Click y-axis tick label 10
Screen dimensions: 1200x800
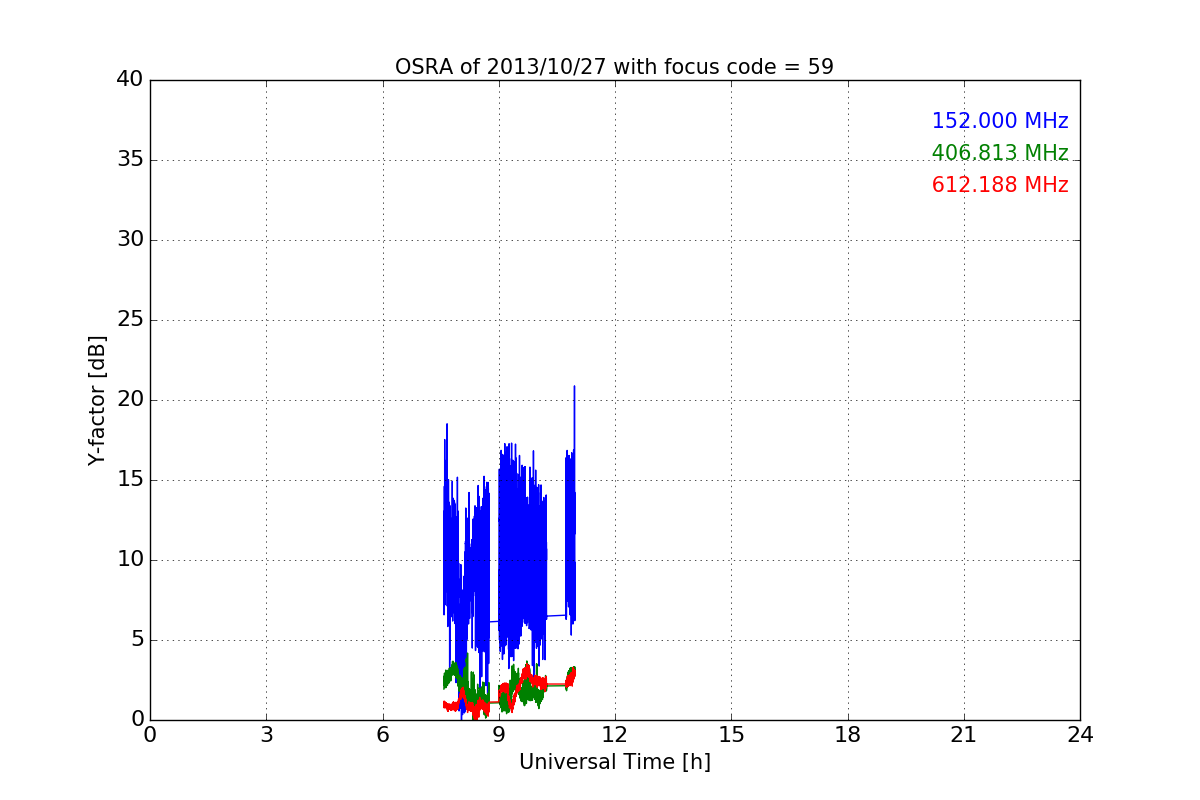pos(129,560)
